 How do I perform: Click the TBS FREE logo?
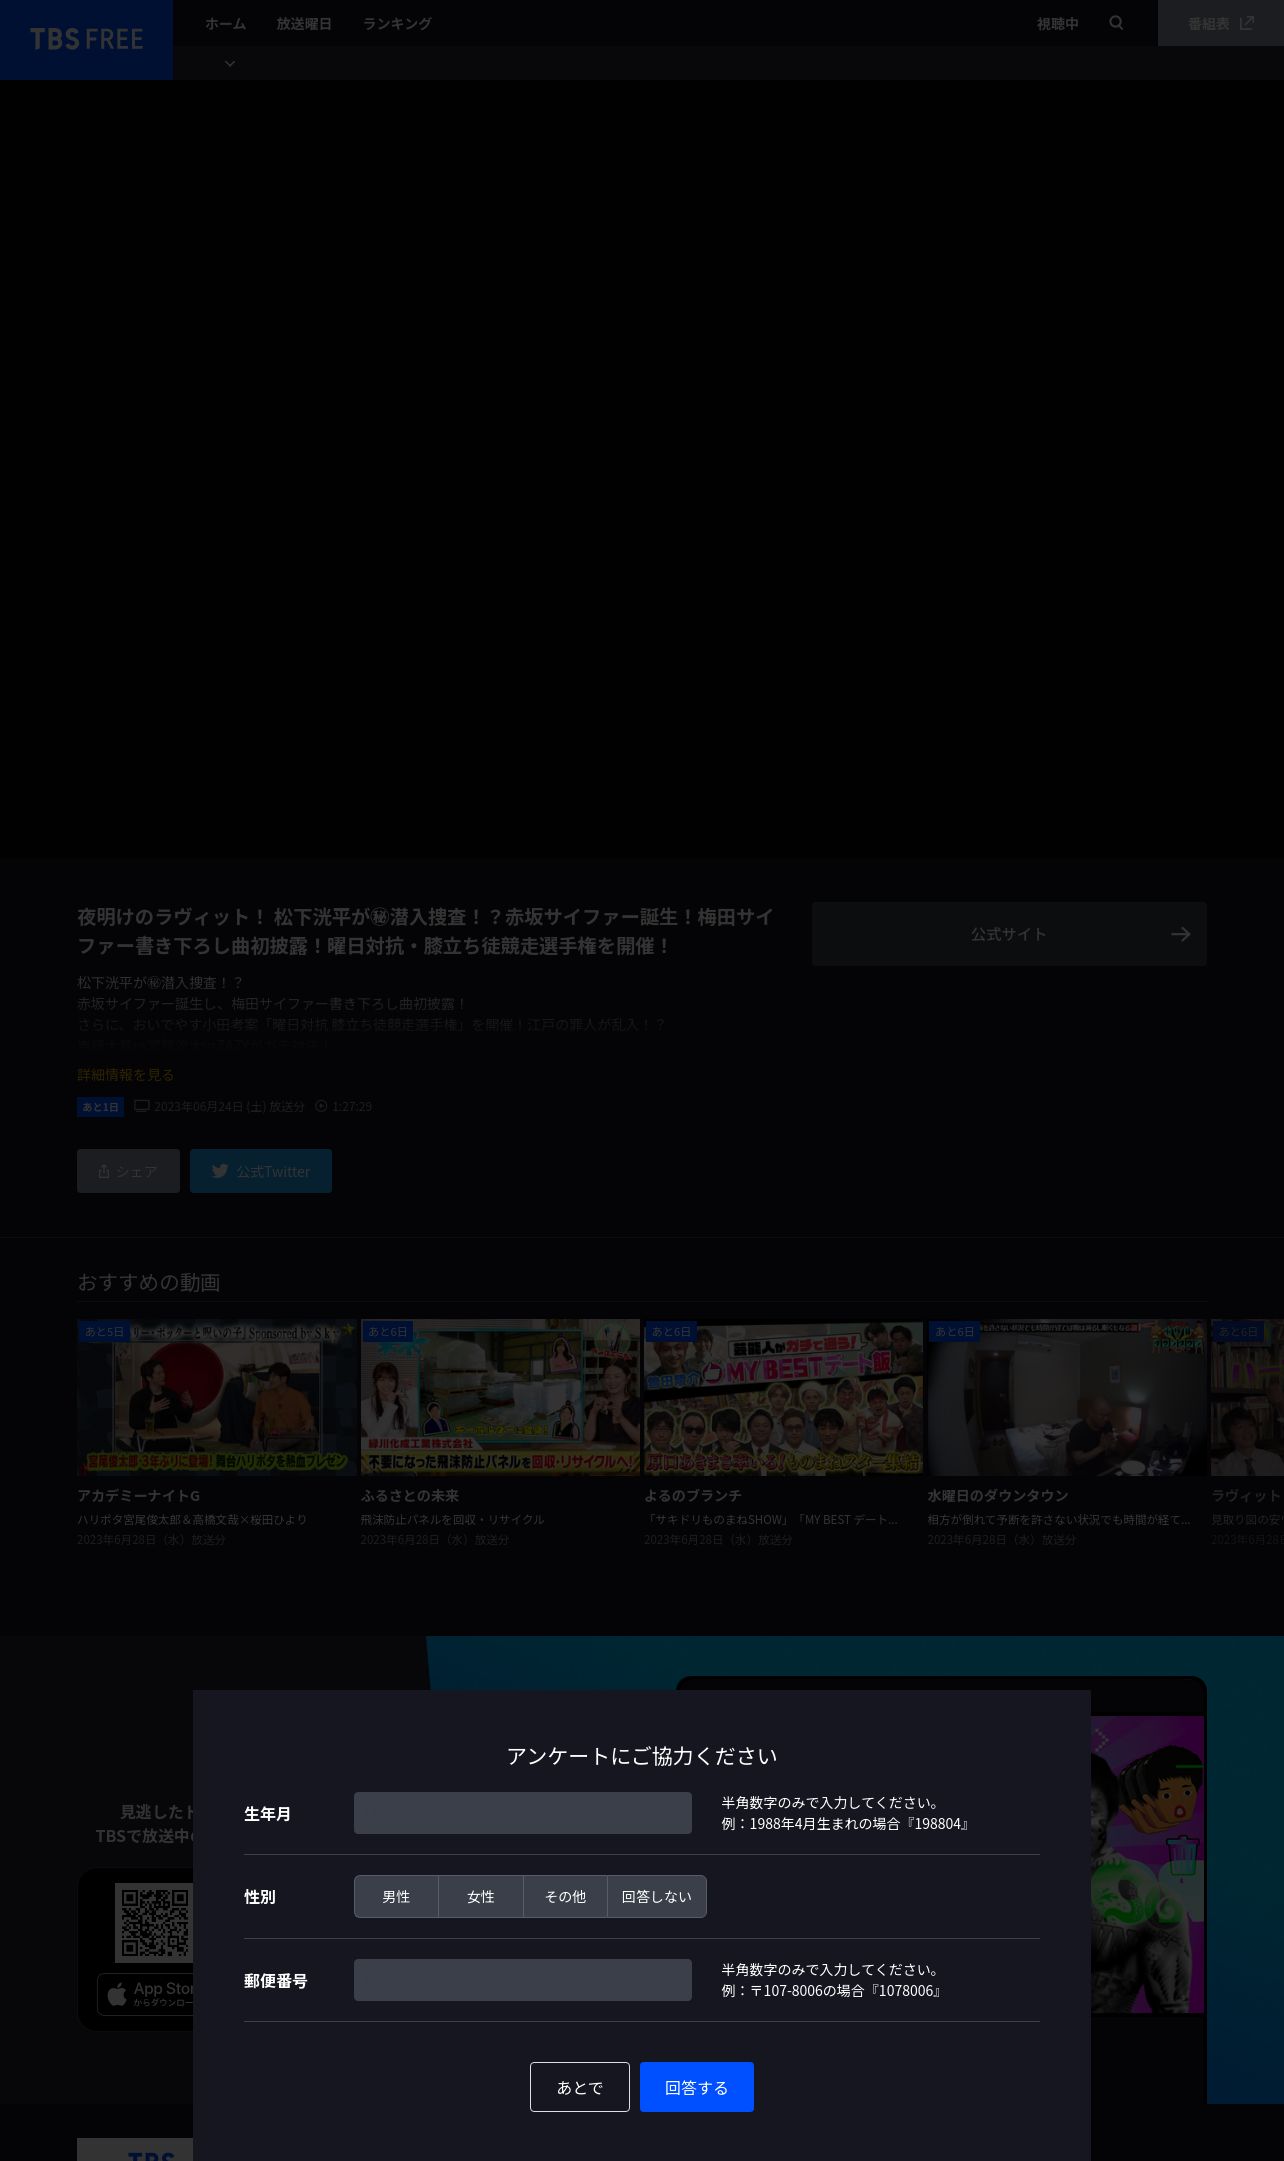coord(86,39)
